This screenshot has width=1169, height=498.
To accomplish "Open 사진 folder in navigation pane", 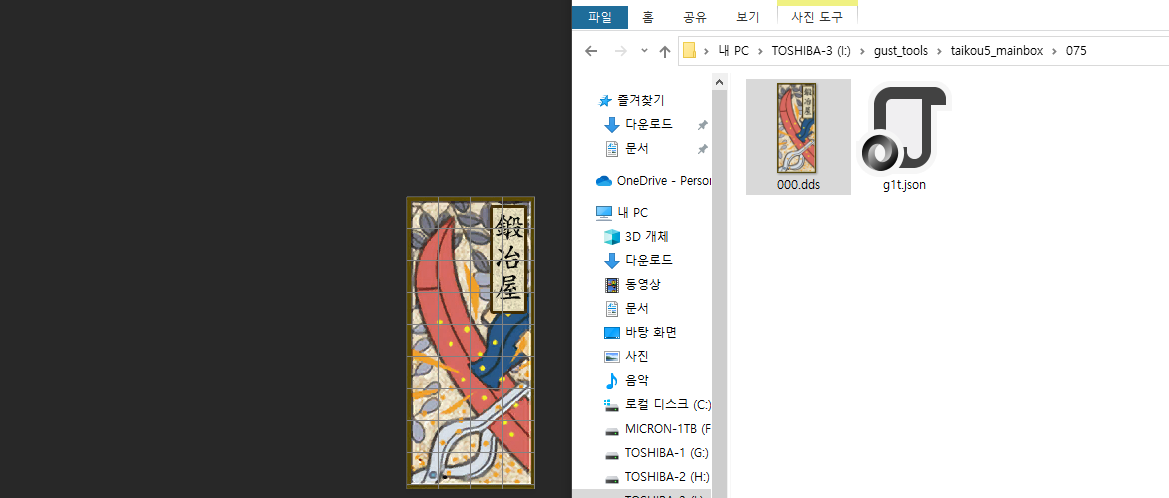I will [637, 356].
